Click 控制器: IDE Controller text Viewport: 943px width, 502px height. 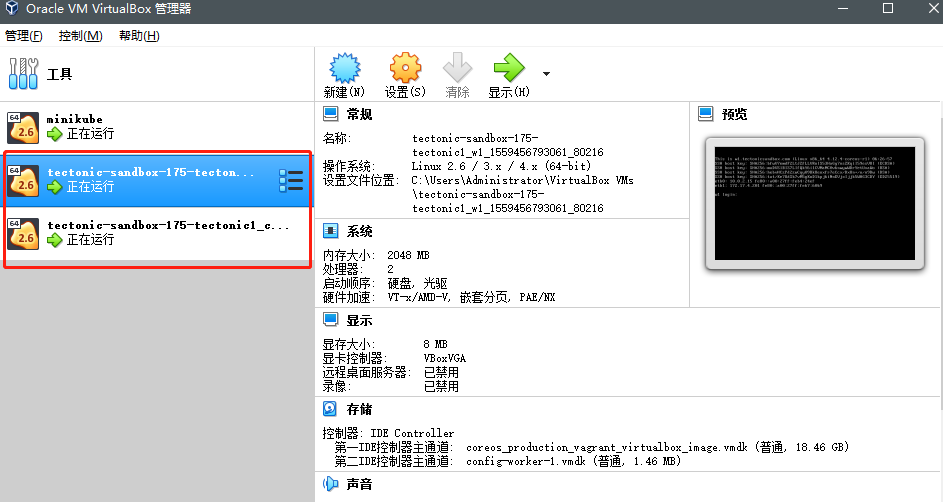point(389,433)
